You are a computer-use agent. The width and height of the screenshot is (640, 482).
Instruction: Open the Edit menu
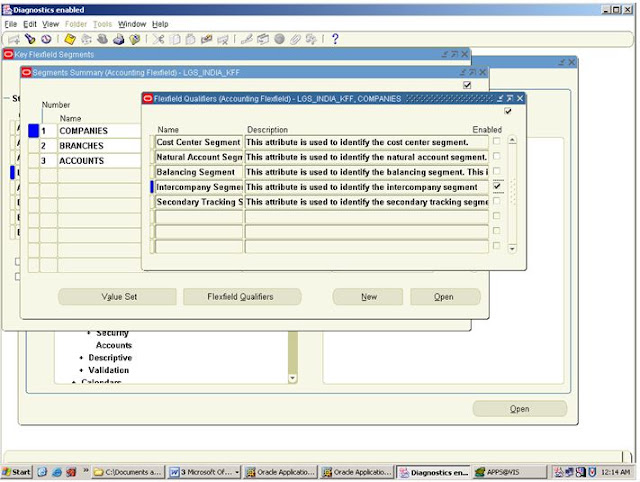(x=30, y=24)
